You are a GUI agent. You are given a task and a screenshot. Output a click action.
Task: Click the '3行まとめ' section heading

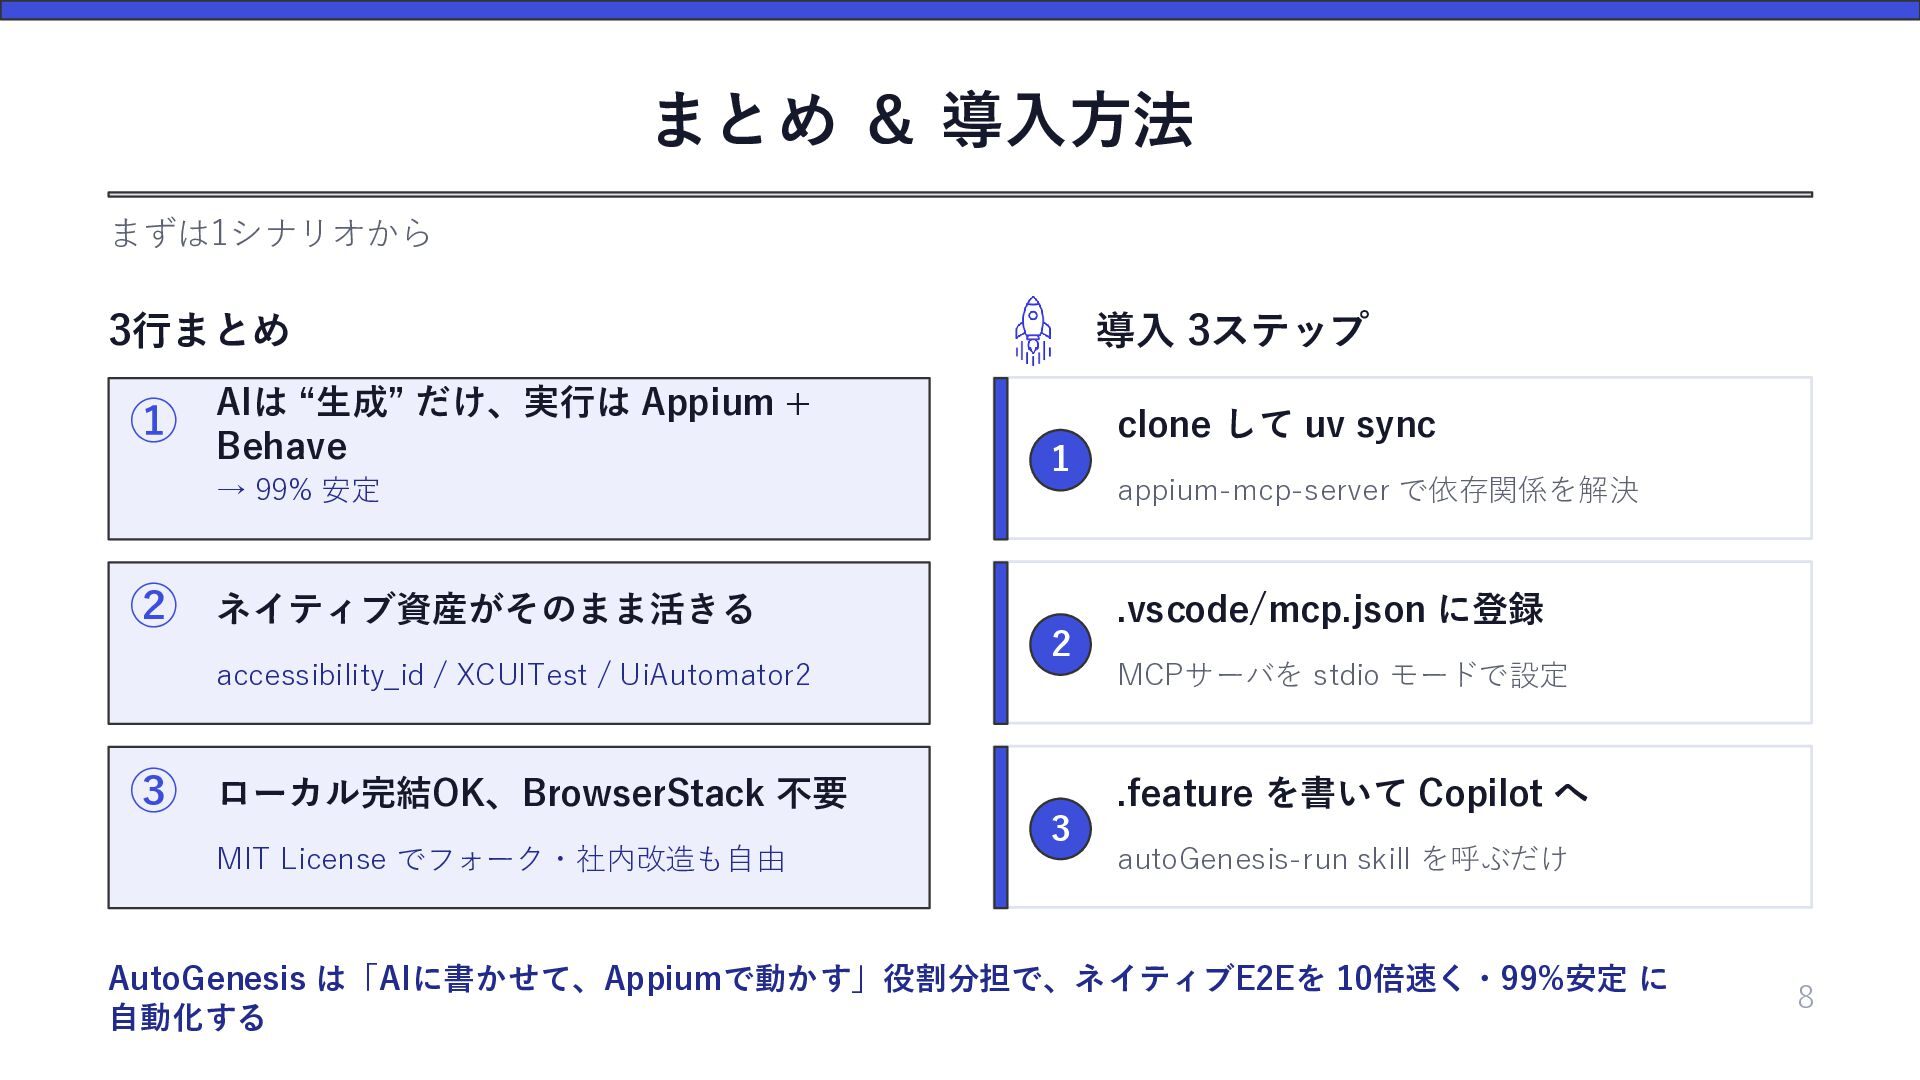click(x=199, y=330)
